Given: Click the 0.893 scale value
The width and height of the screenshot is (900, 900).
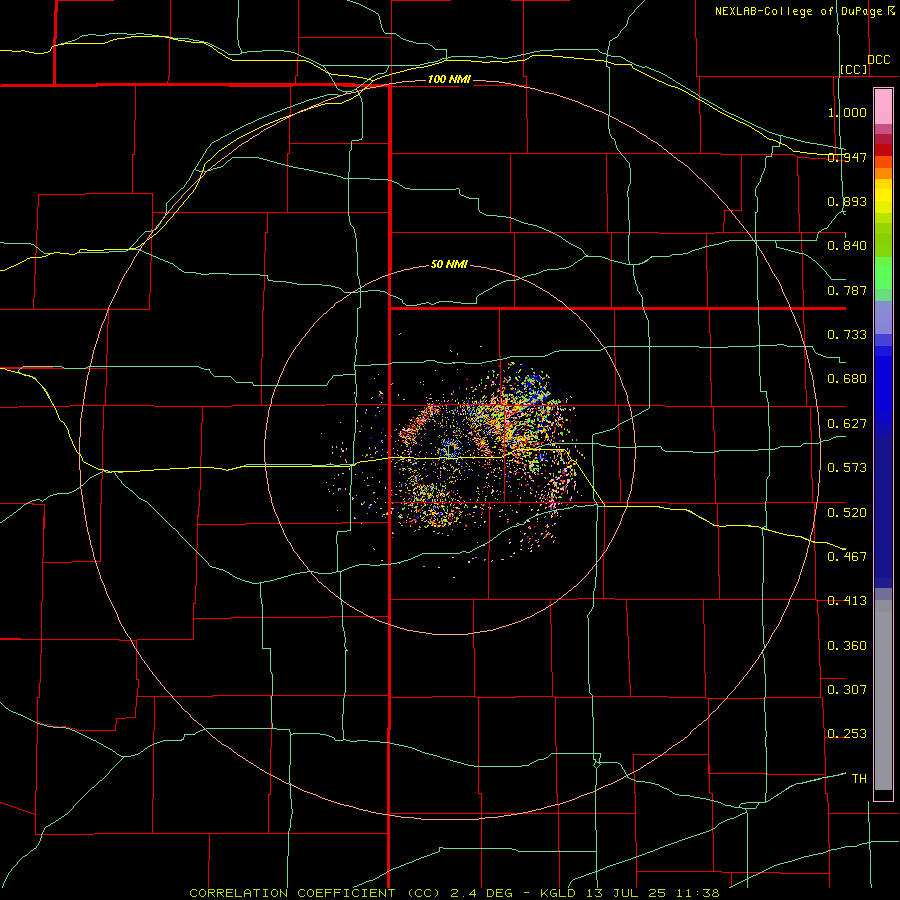Looking at the screenshot, I should click(847, 201).
